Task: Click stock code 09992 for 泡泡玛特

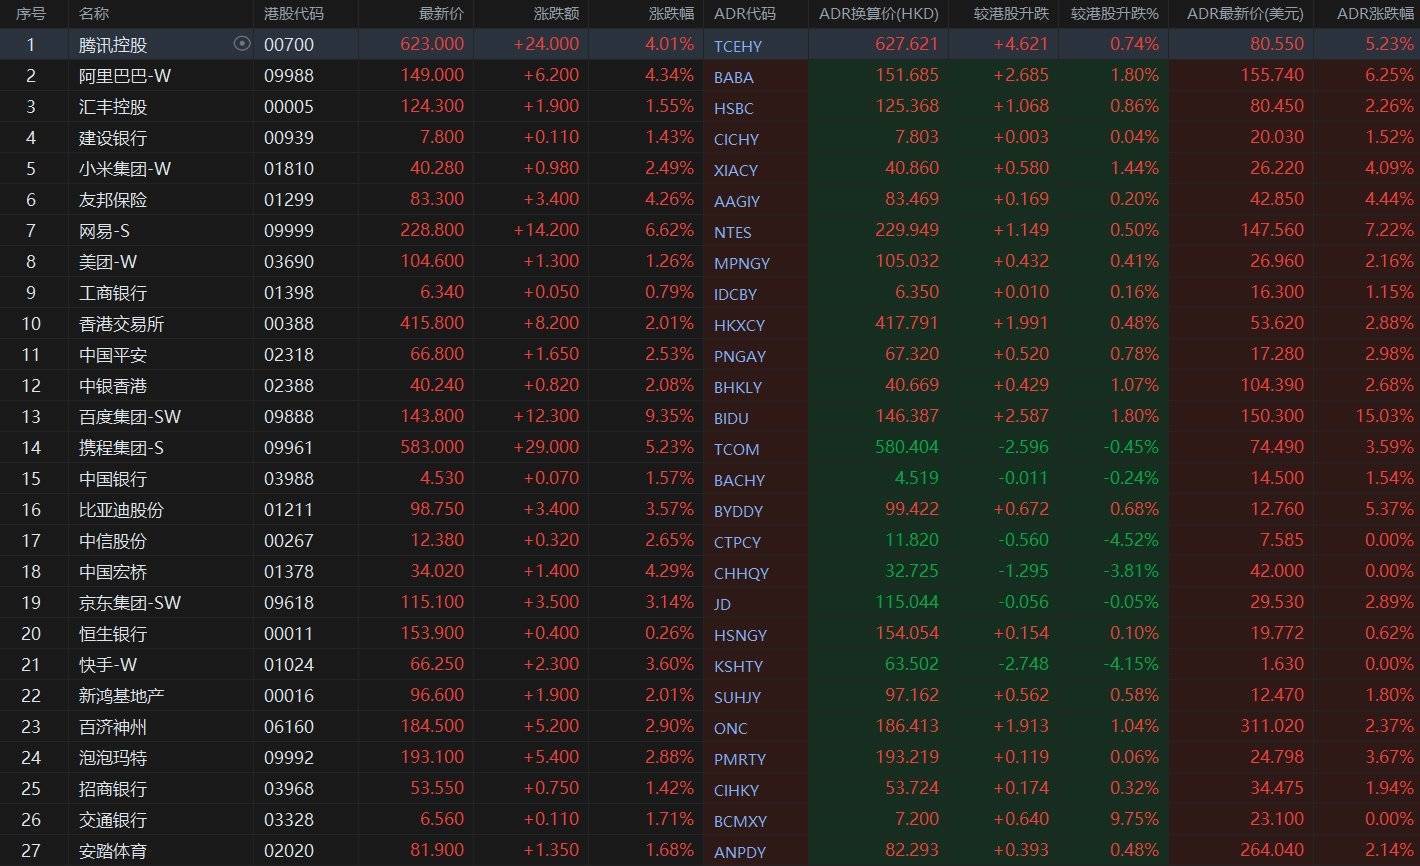Action: click(x=289, y=758)
